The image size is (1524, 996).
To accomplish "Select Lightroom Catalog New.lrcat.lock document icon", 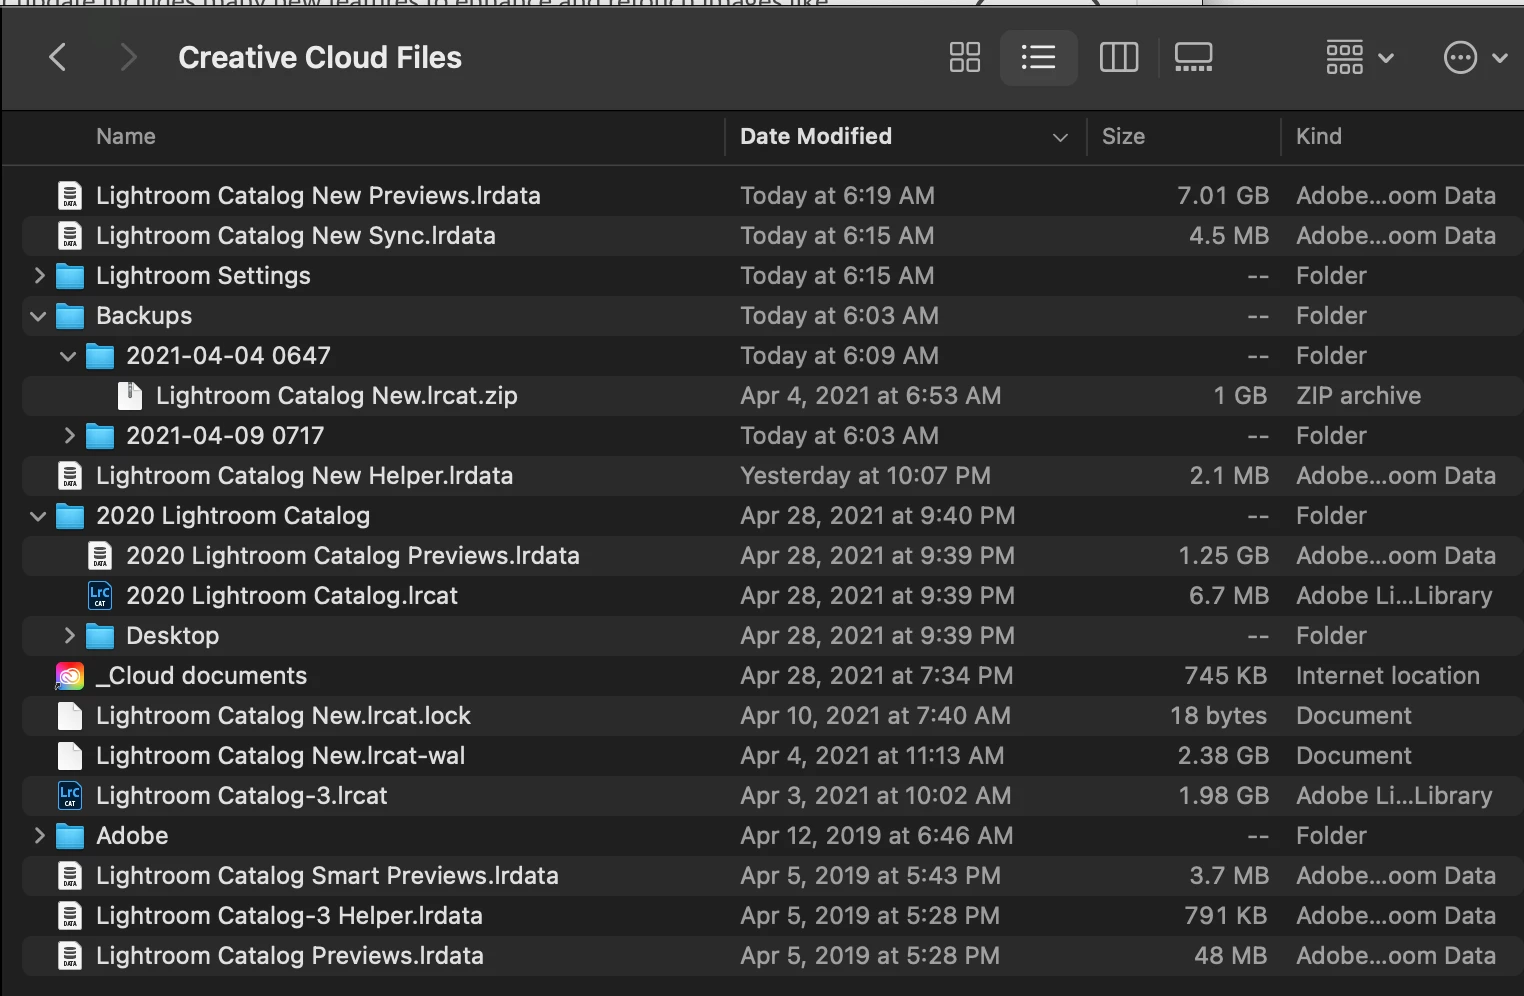I will (x=70, y=716).
